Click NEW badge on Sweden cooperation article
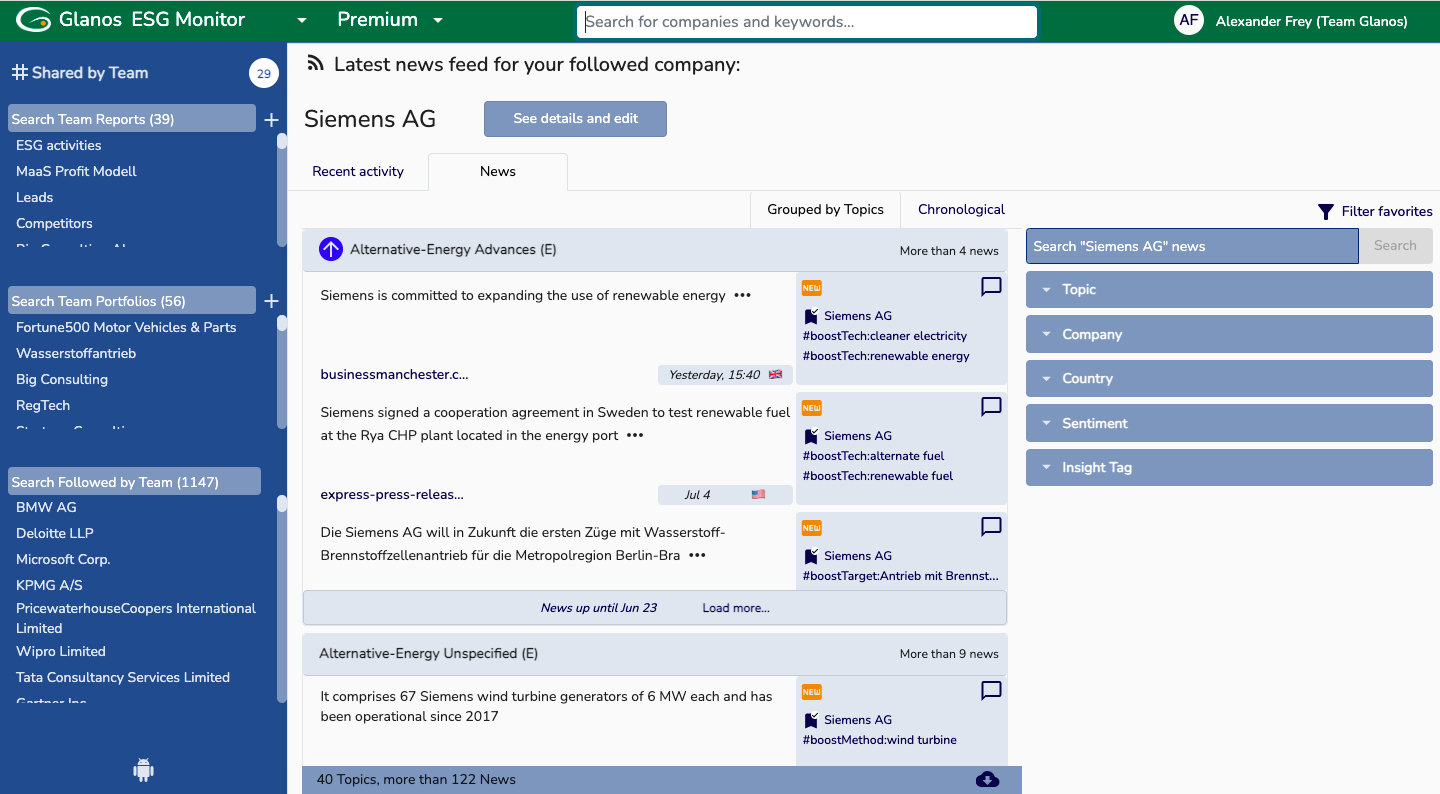 [x=811, y=408]
